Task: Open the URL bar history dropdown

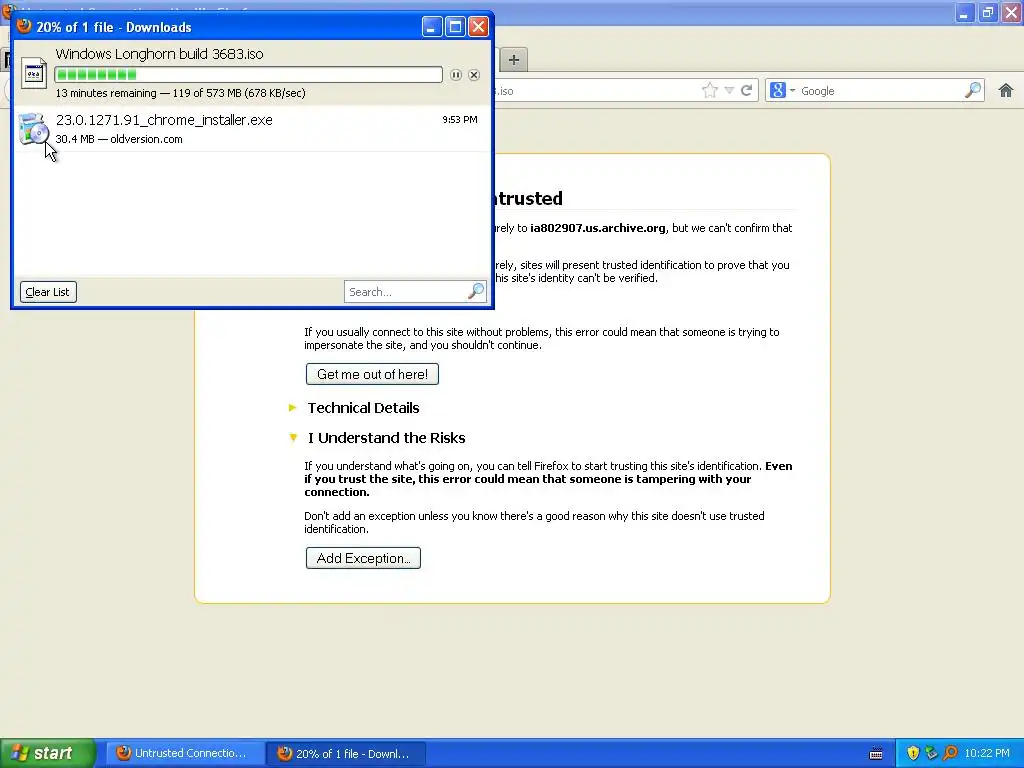Action: point(729,91)
